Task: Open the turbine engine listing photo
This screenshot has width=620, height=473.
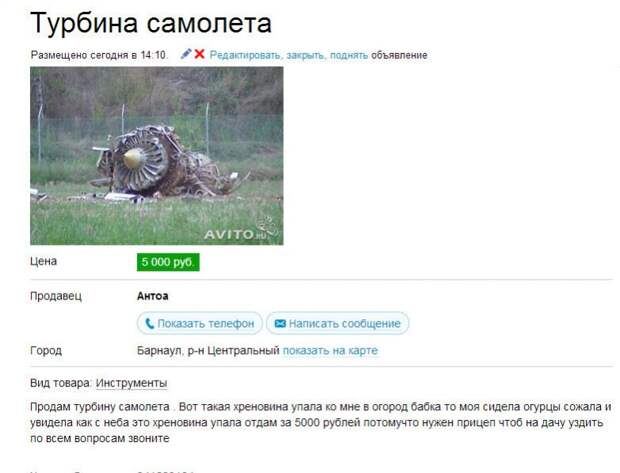Action: point(157,156)
